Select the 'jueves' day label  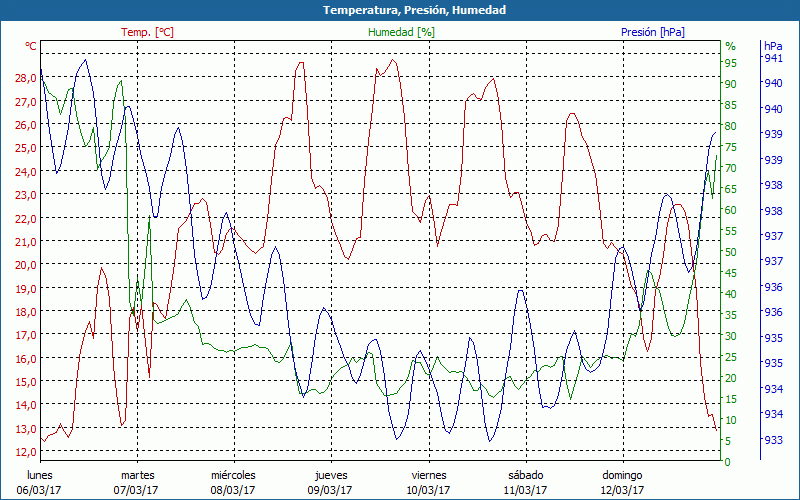(x=331, y=475)
